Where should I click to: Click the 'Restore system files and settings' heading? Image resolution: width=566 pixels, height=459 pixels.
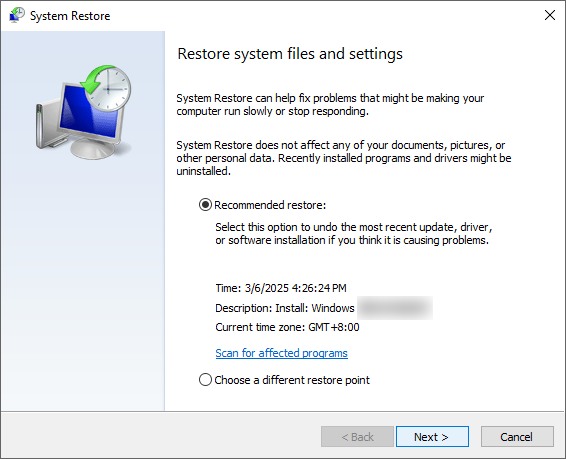click(290, 54)
